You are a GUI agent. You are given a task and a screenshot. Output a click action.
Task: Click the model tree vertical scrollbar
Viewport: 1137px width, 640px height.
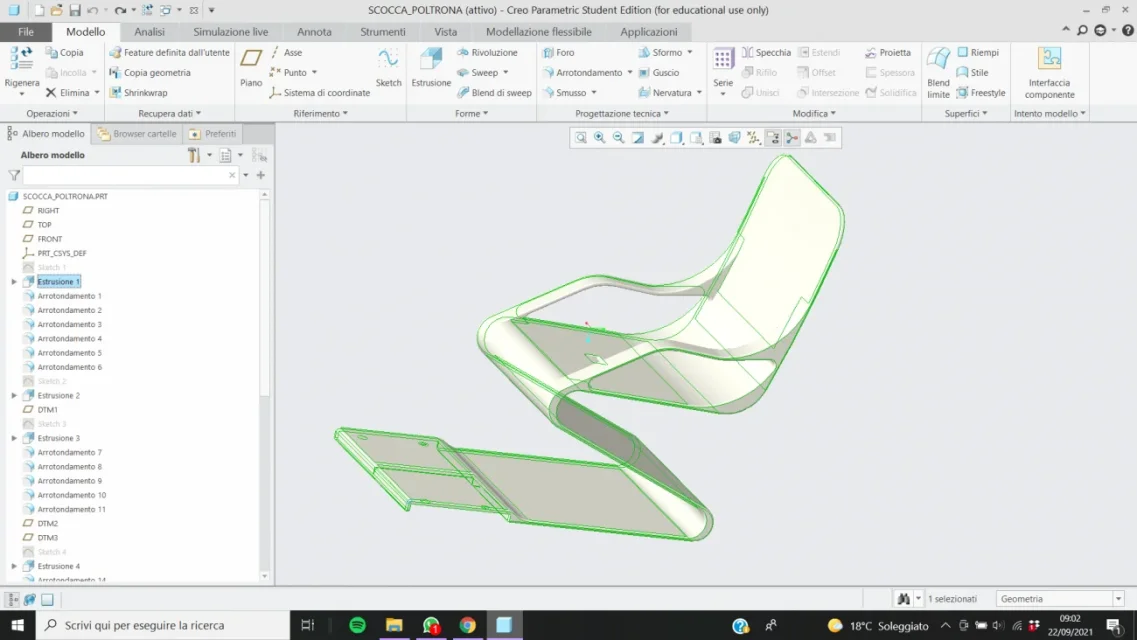(264, 297)
